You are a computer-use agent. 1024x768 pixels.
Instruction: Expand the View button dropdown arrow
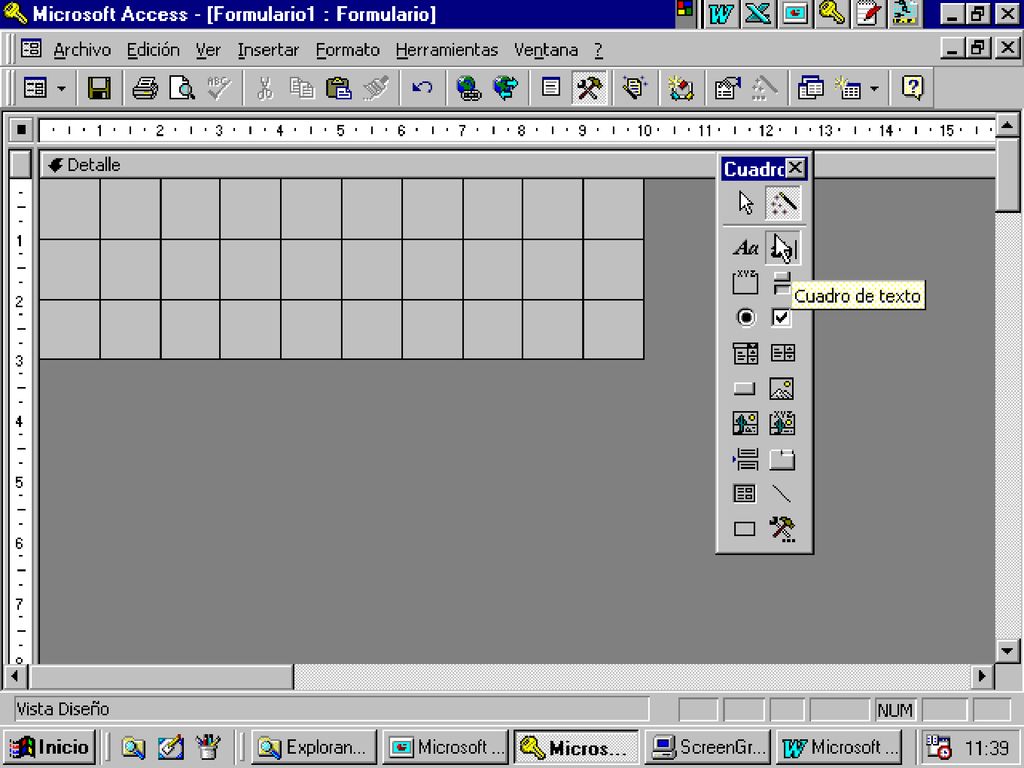click(61, 88)
